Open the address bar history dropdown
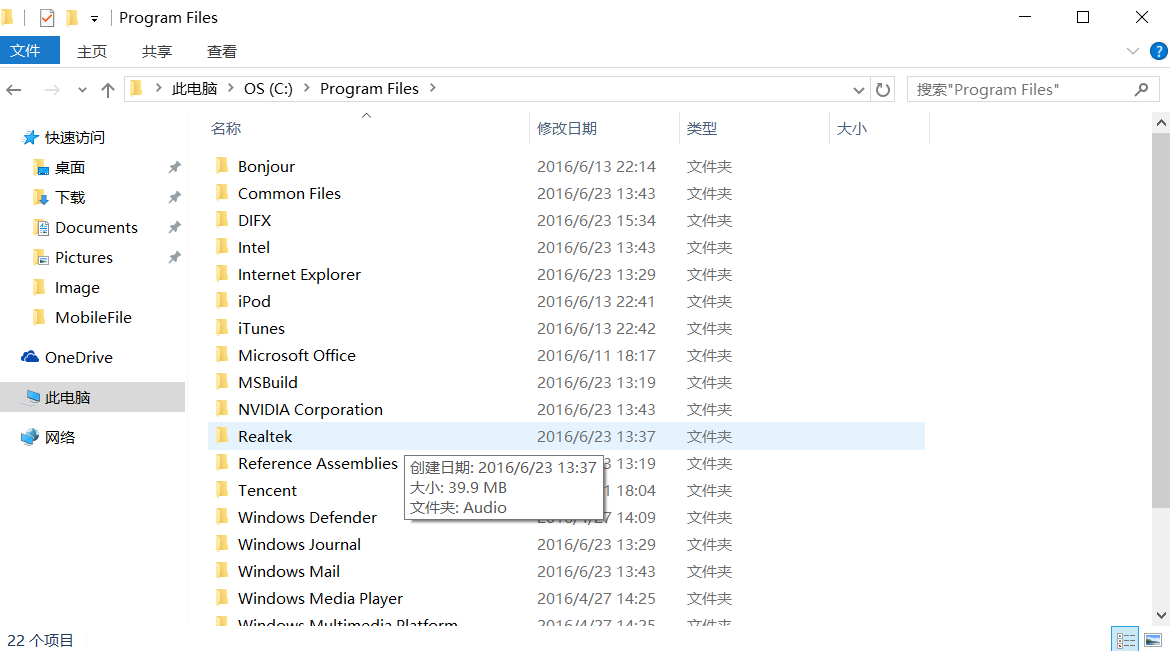The height and width of the screenshot is (651, 1170). point(858,90)
